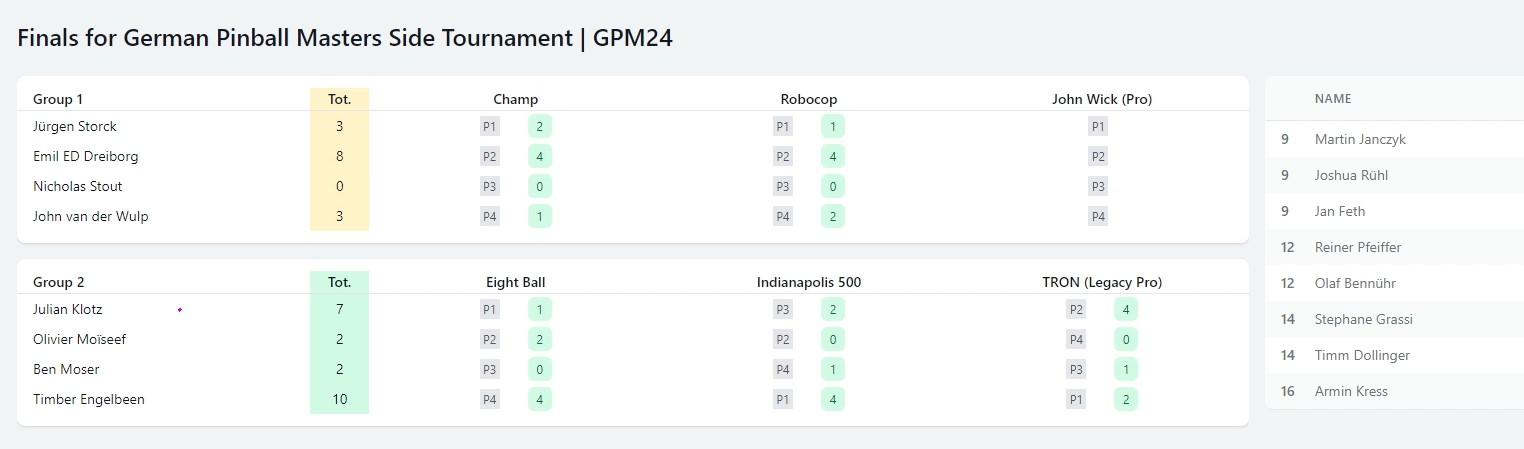Screen dimensions: 1524x449
Task: Select Stephane Grassi in the standings list
Action: 1362,319
